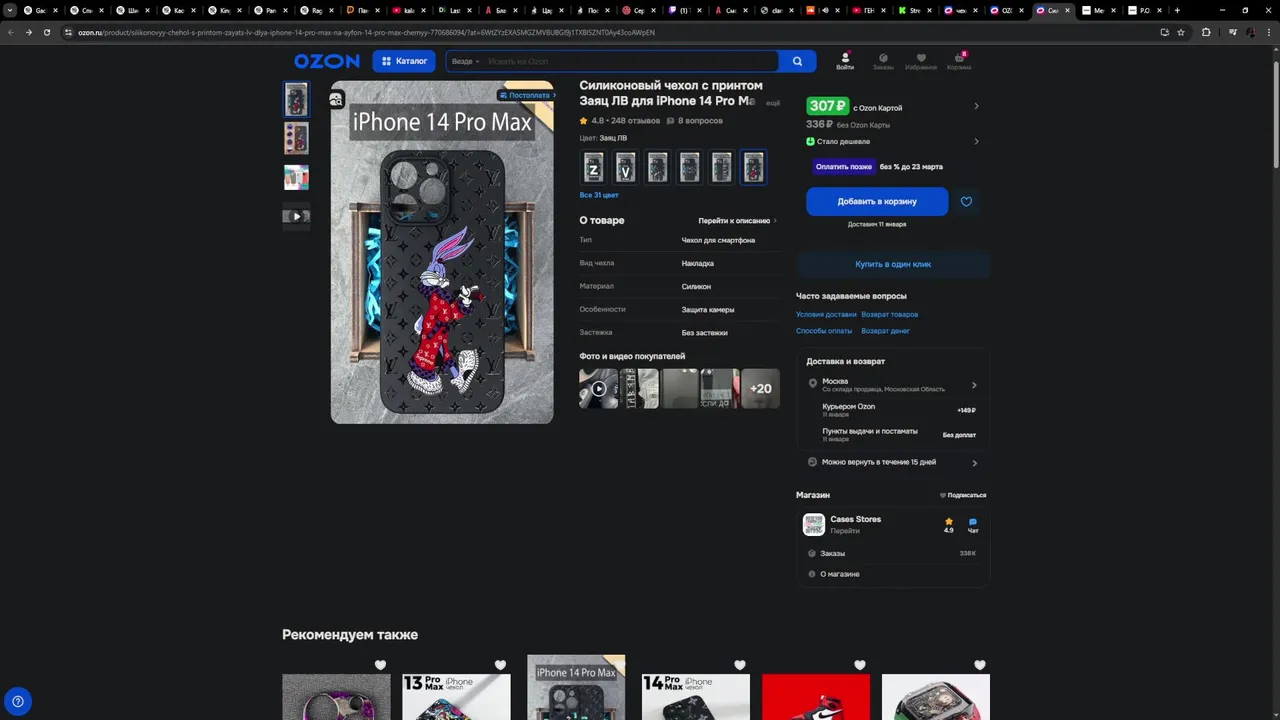Open the +20 more customer photos tile
This screenshot has width=1280, height=720.
coord(761,388)
